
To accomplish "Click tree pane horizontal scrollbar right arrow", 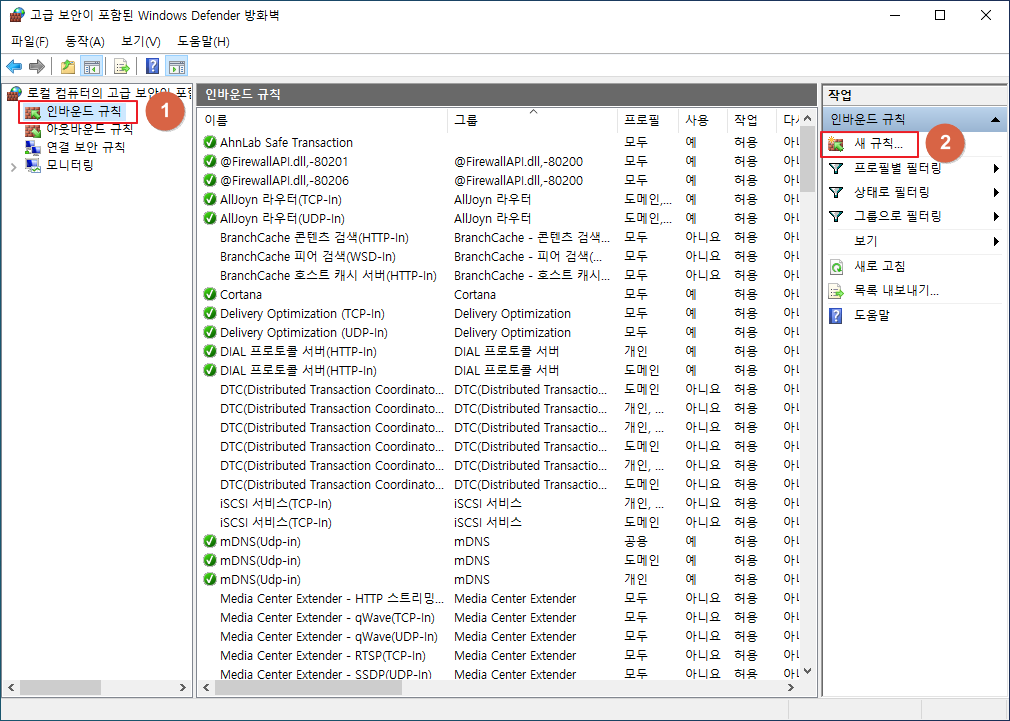I will pyautogui.click(x=183, y=687).
